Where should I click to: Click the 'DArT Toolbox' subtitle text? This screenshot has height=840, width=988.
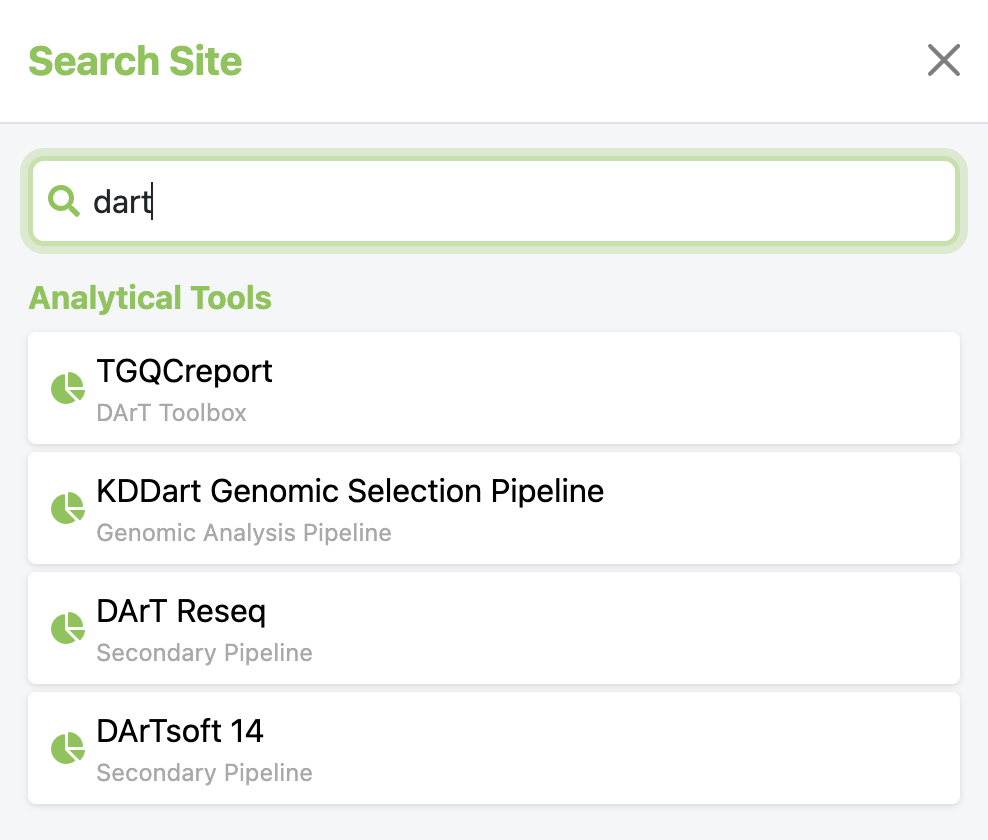pyautogui.click(x=171, y=413)
